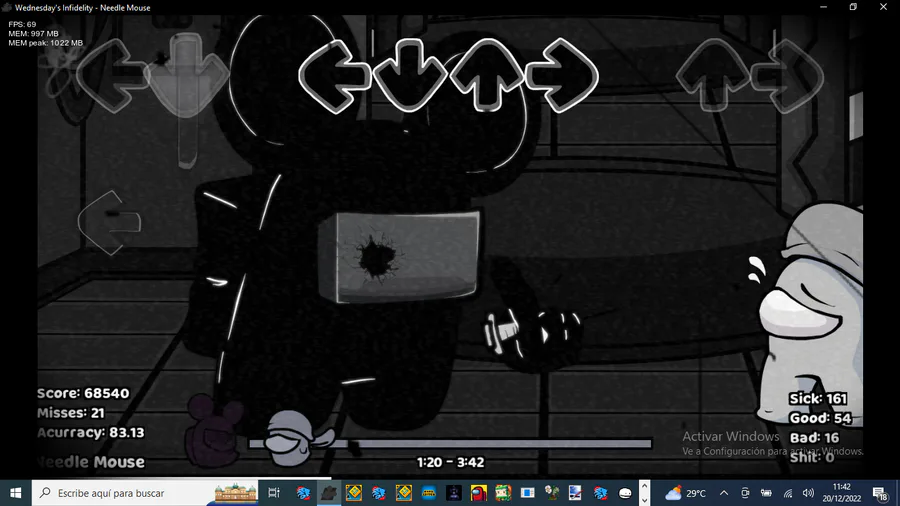Click the Meet Now camera tray icon
900x506 pixels.
[x=745, y=493]
